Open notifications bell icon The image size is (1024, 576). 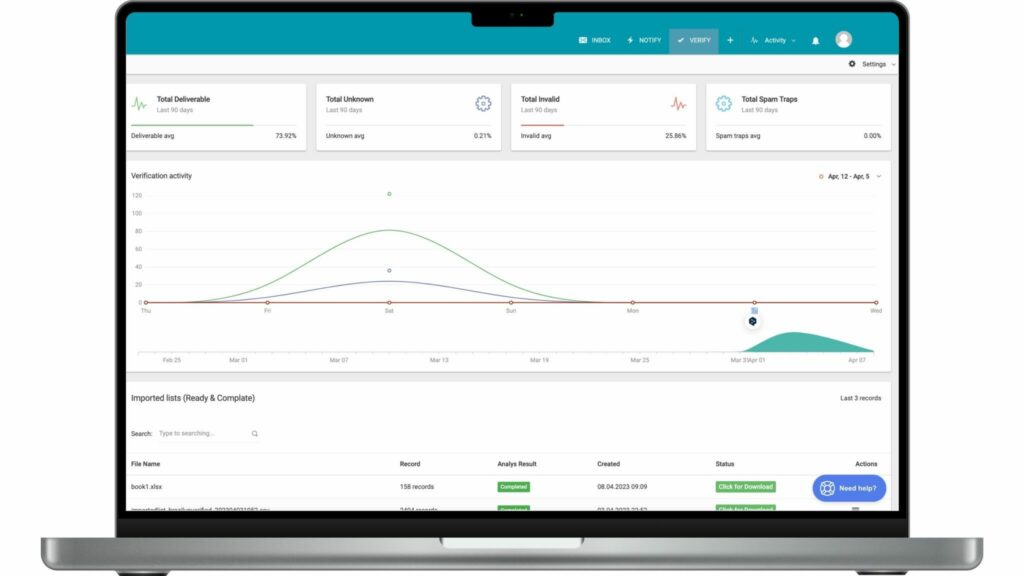tap(815, 41)
